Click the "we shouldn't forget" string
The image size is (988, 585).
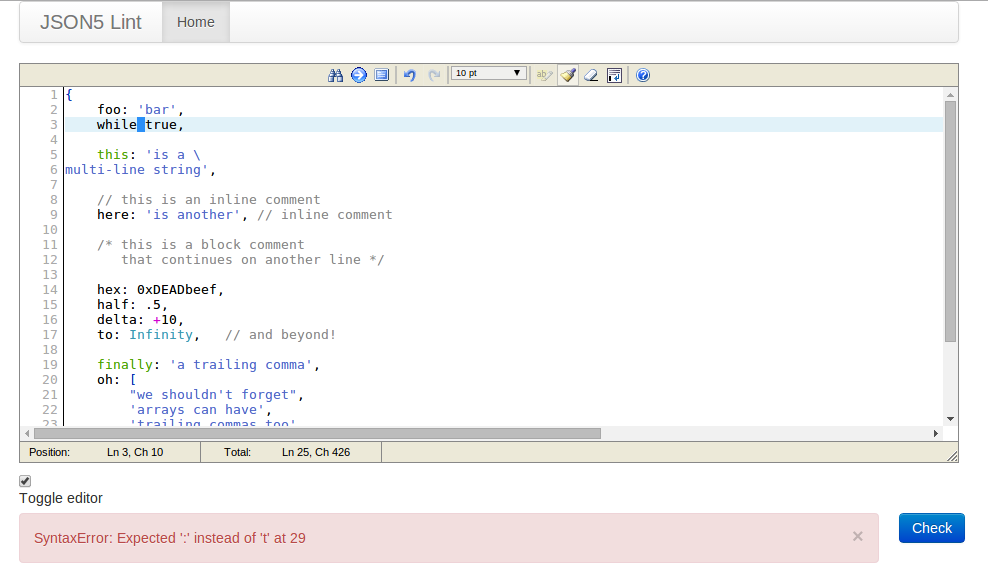pyautogui.click(x=213, y=395)
